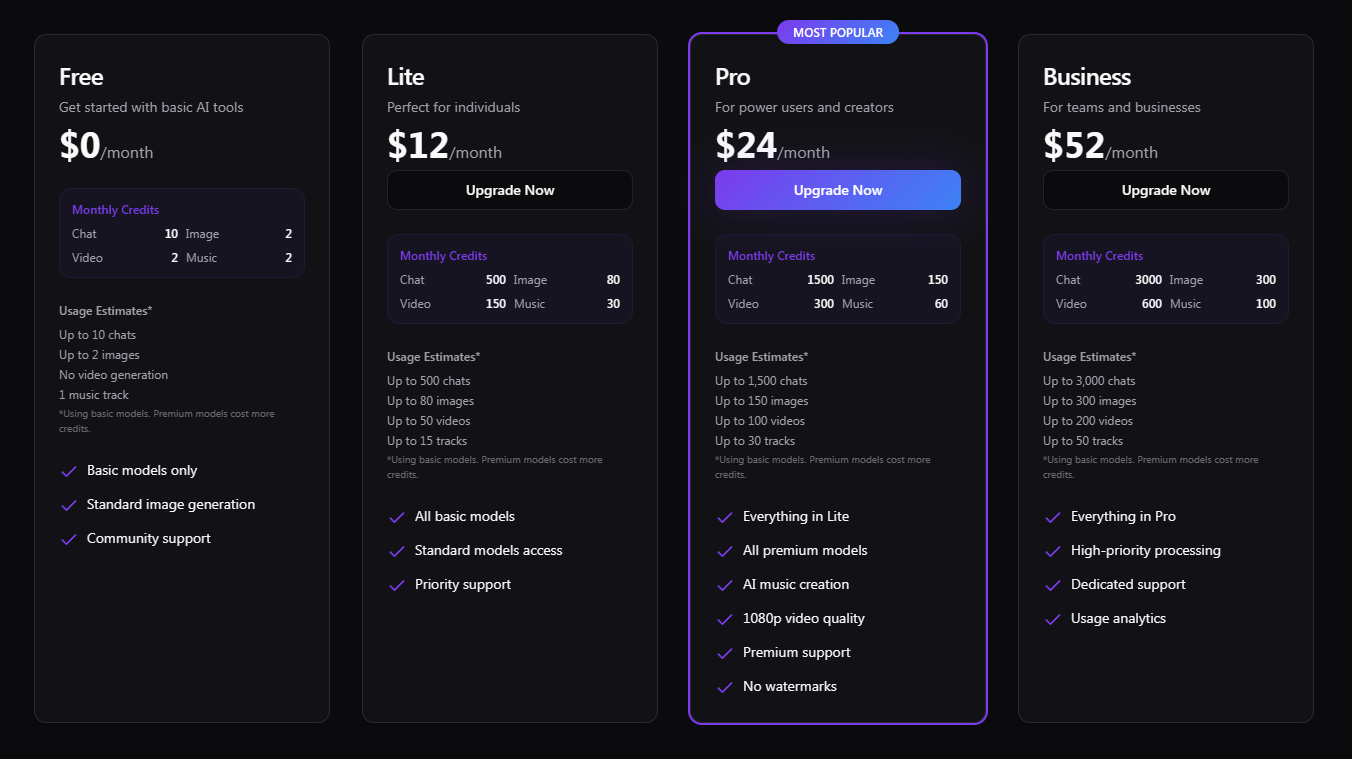The width and height of the screenshot is (1352, 759).
Task: Click checkmark next to Priority support
Action: click(x=397, y=585)
